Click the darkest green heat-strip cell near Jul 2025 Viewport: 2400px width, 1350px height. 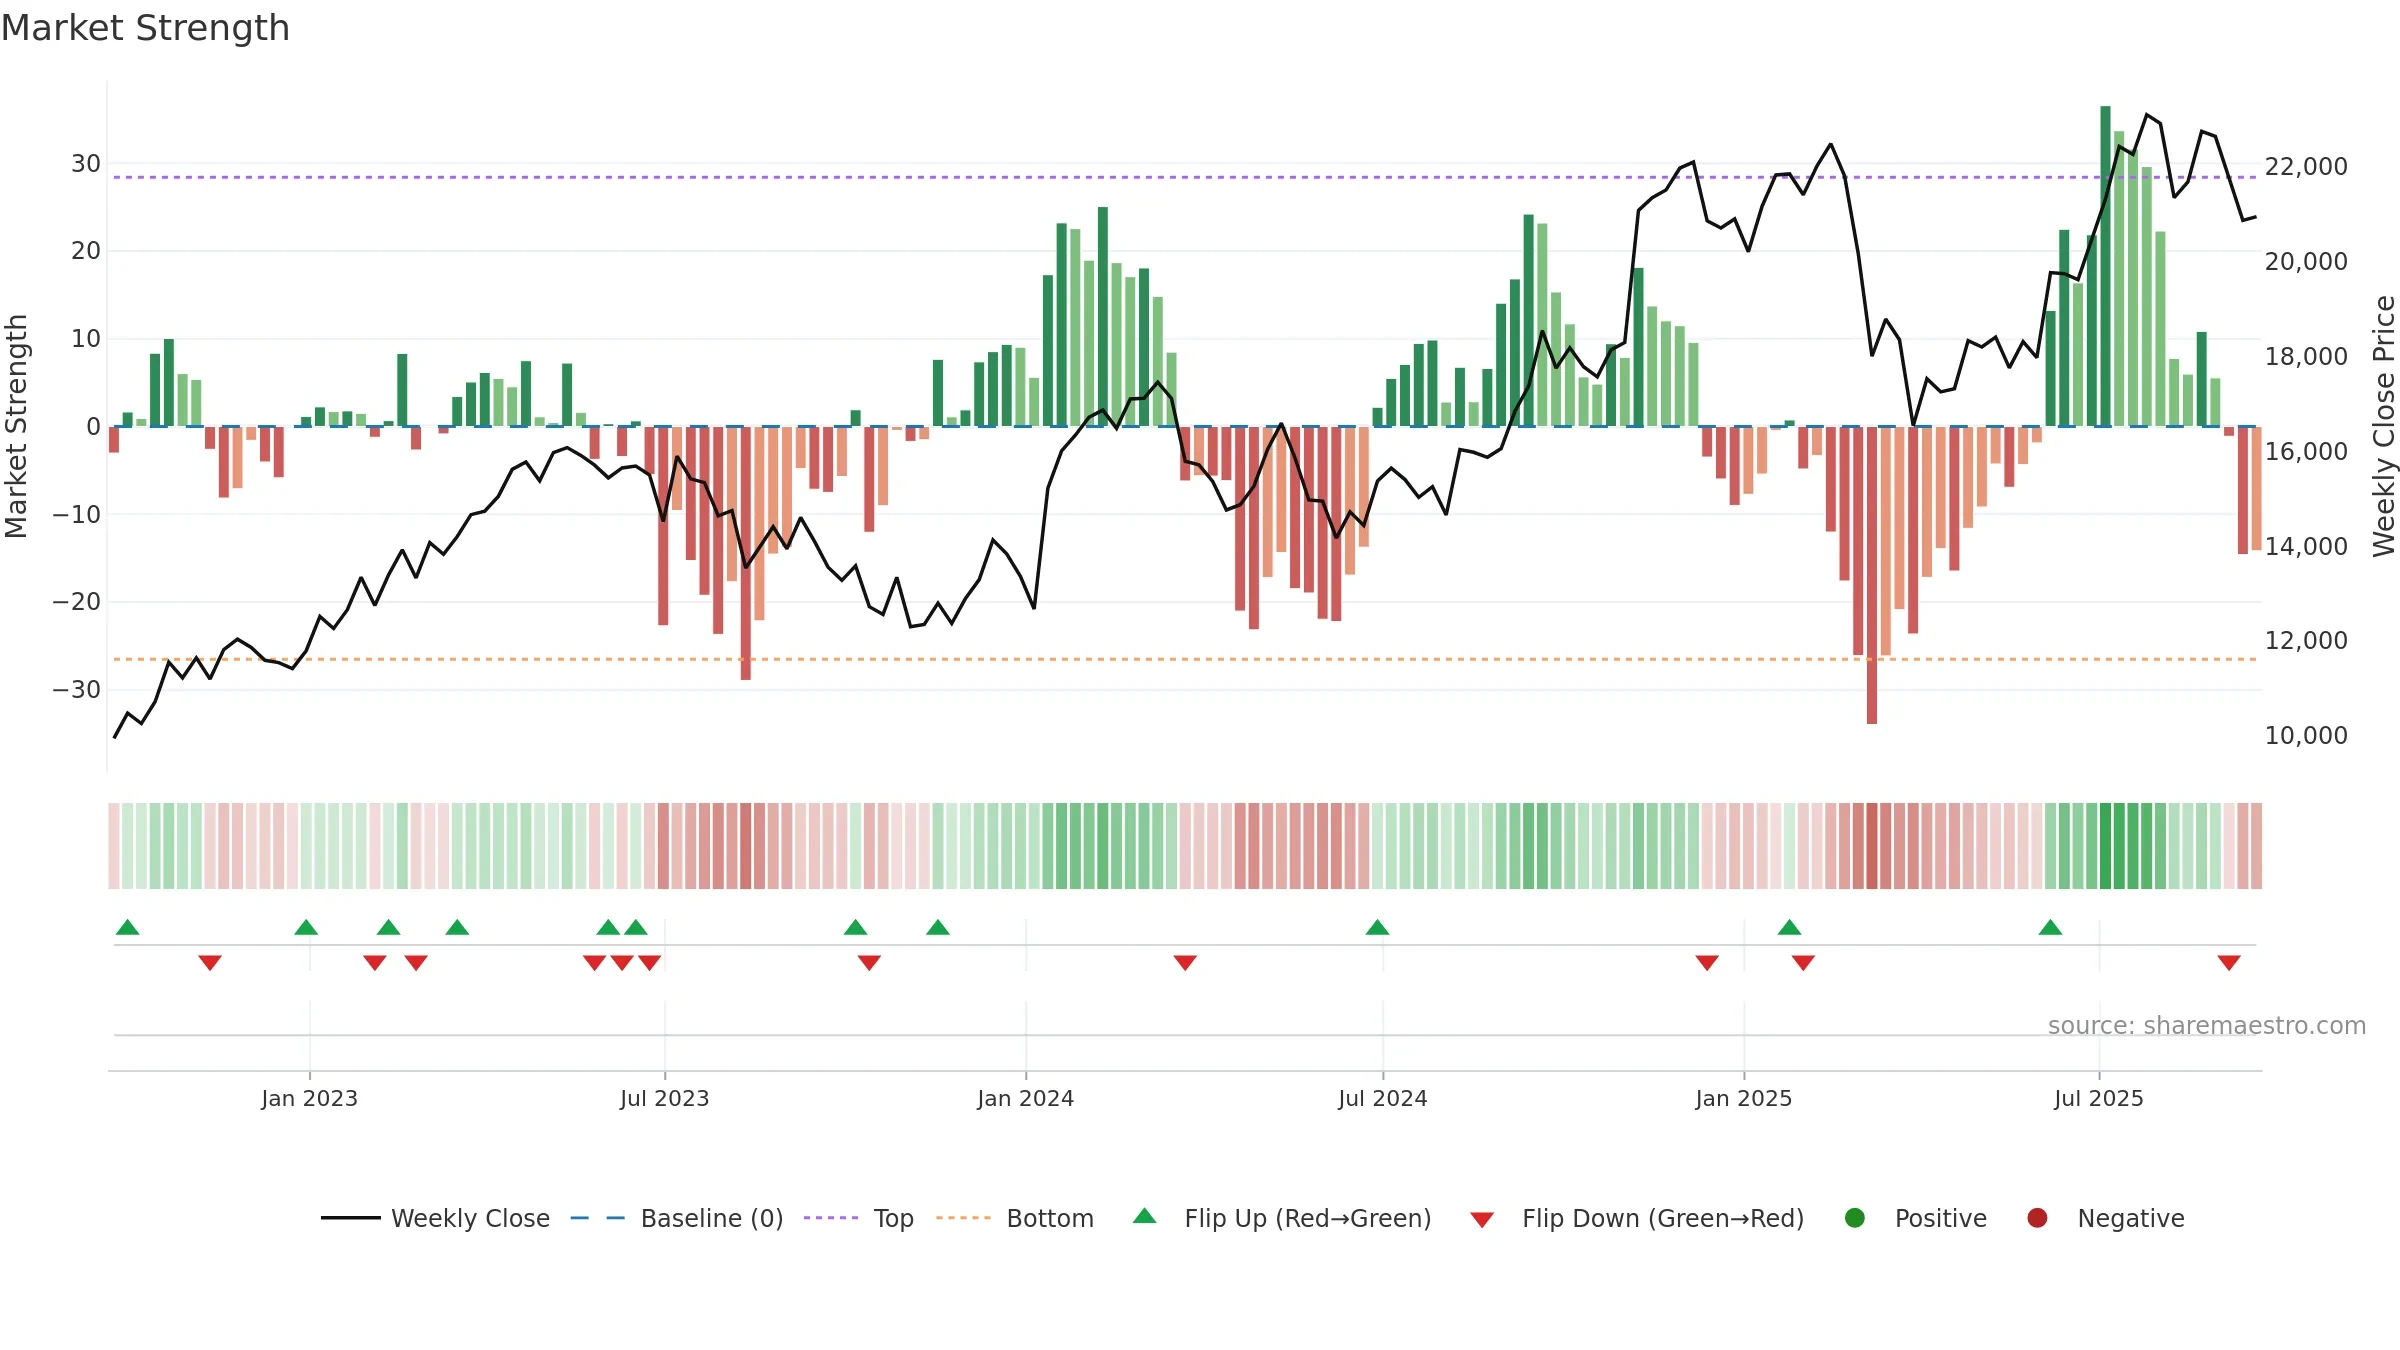coord(2105,846)
